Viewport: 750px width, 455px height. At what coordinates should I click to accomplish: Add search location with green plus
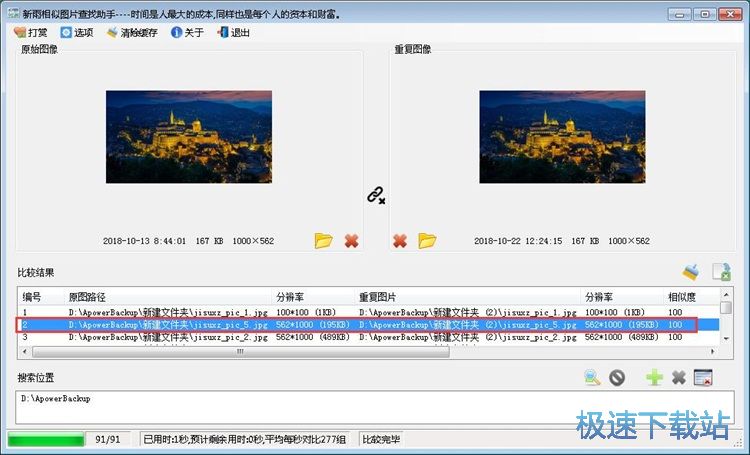coord(654,377)
